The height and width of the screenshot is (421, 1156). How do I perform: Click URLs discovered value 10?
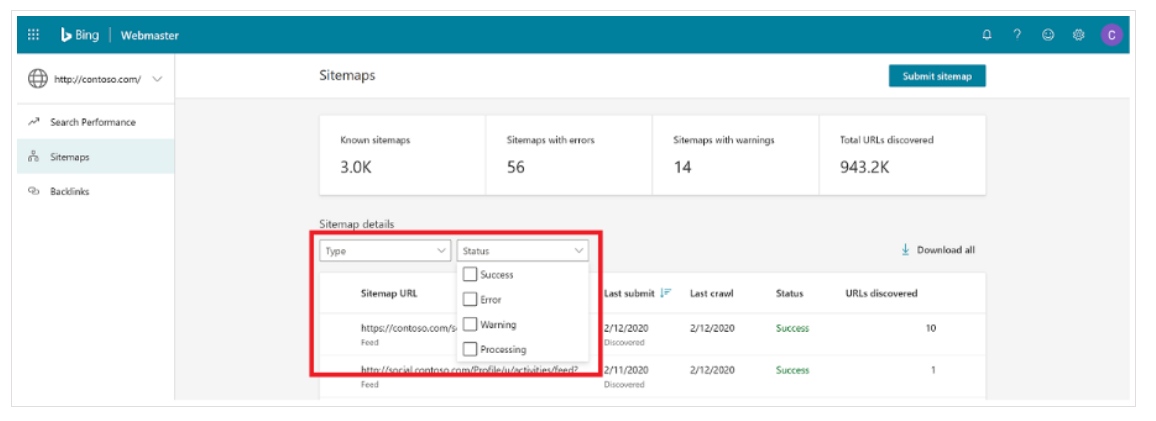tap(931, 328)
